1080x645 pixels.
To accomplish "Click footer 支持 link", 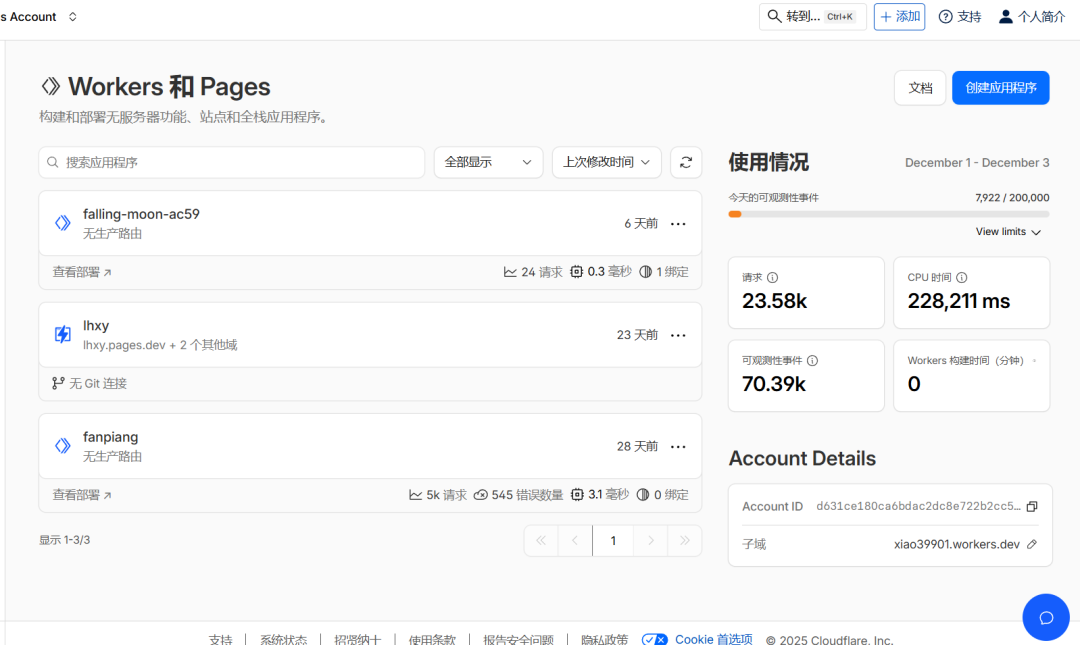I will coord(220,639).
